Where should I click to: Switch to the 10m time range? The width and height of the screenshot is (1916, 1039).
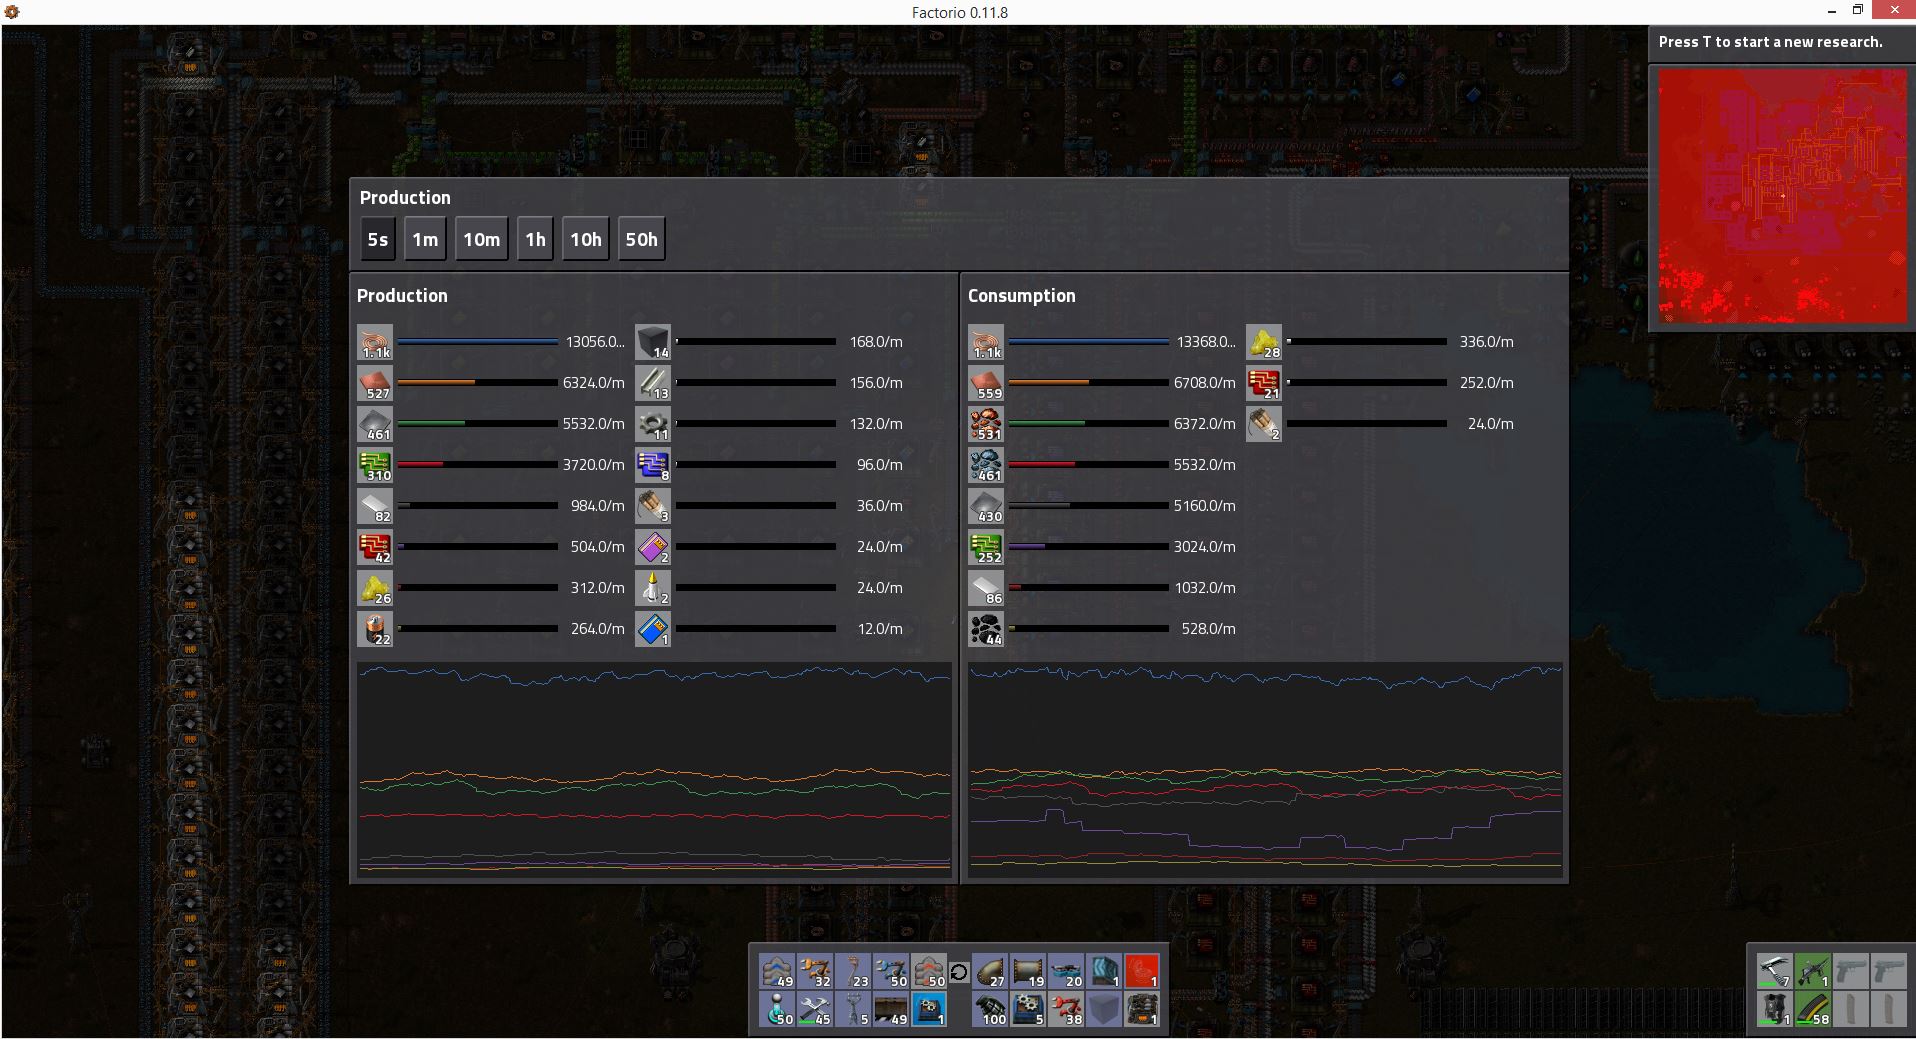tap(481, 240)
